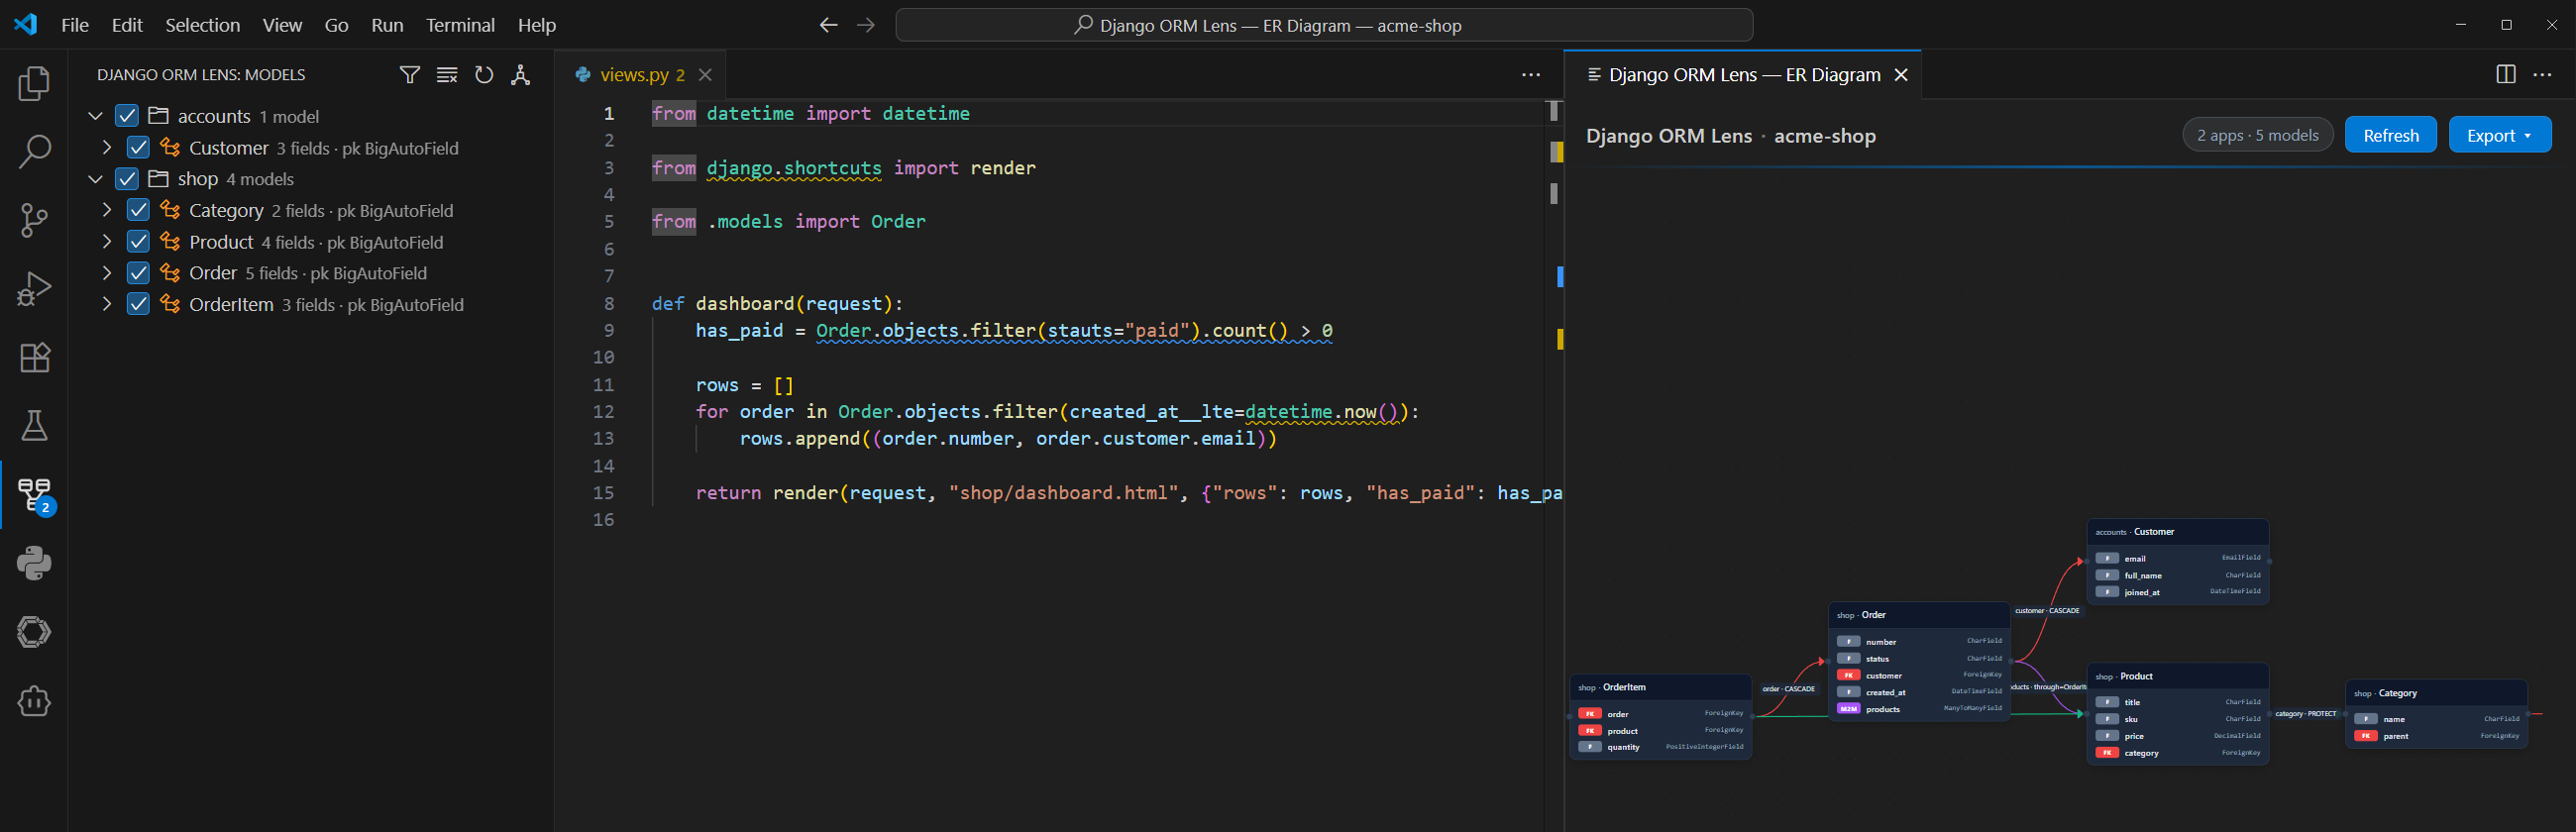The width and height of the screenshot is (2576, 832).
Task: Expand the Customer model fields
Action: point(106,148)
